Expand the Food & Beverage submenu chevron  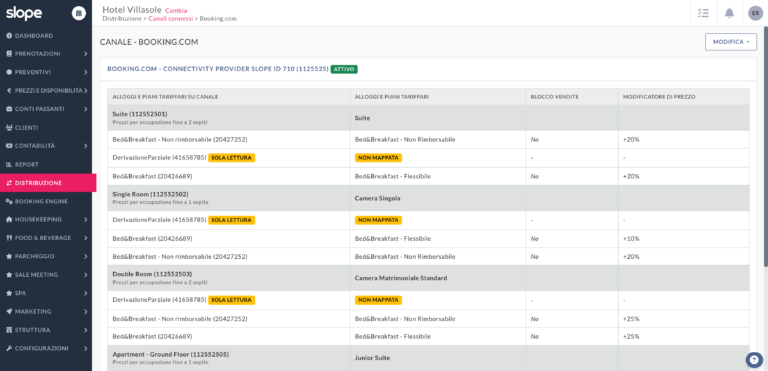pyautogui.click(x=86, y=238)
